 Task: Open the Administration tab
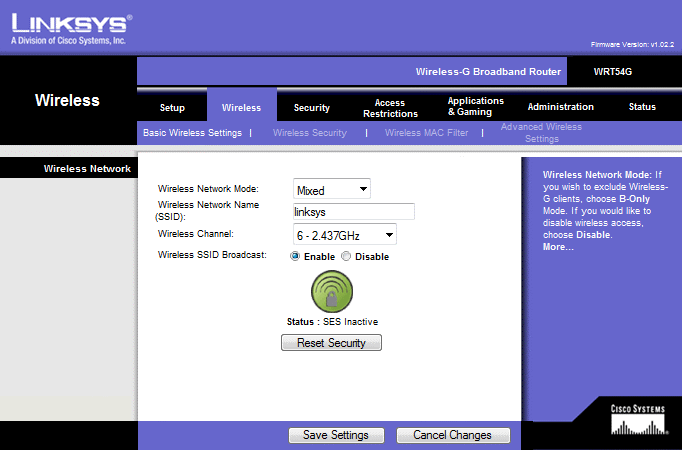[x=561, y=106]
